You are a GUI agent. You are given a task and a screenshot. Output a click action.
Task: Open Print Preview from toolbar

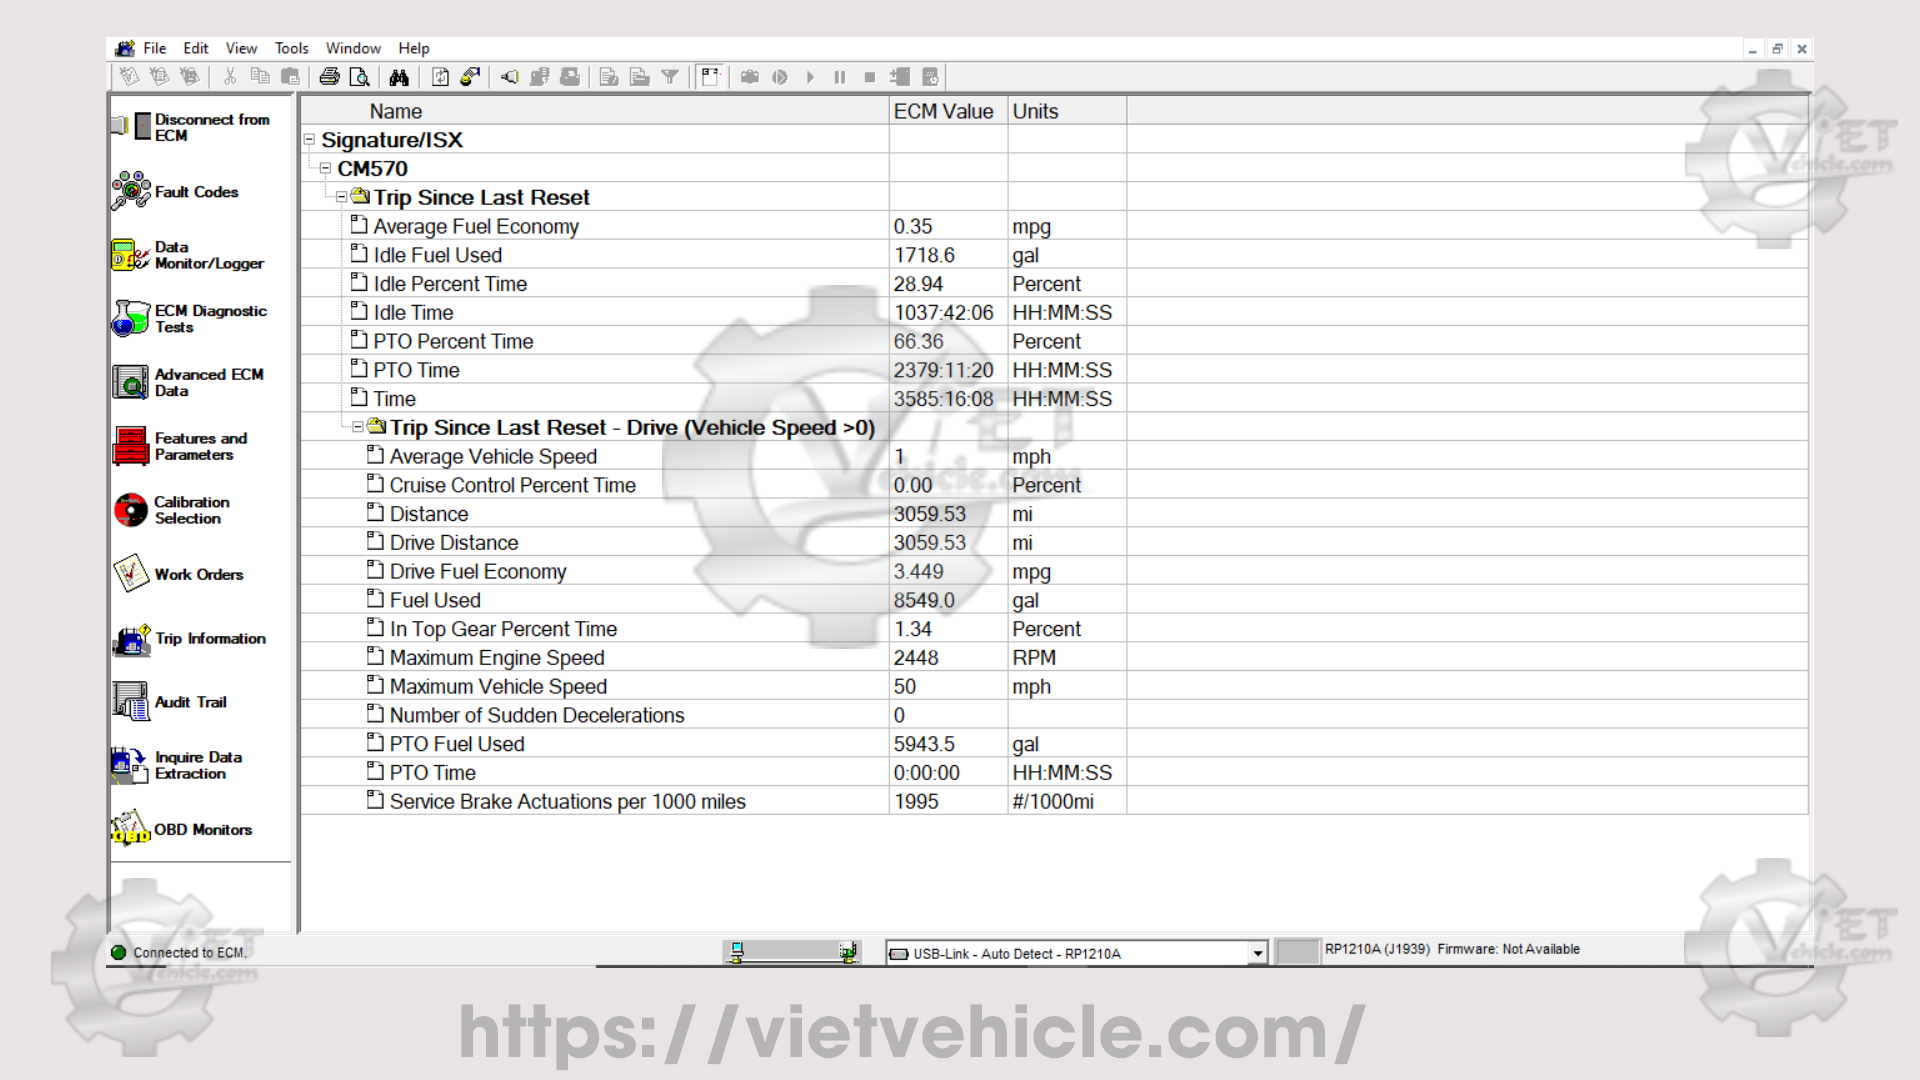(x=360, y=77)
